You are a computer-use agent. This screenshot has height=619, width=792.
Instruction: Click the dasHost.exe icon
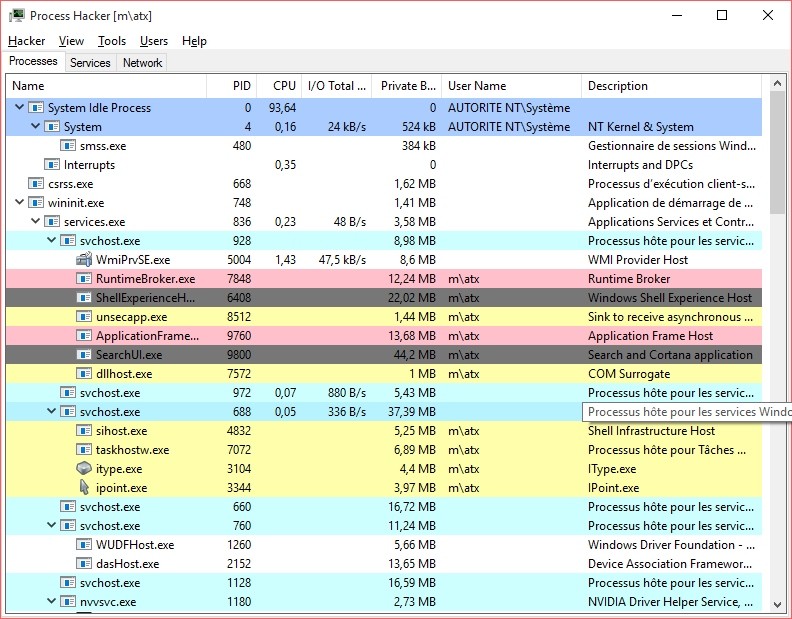(83, 564)
